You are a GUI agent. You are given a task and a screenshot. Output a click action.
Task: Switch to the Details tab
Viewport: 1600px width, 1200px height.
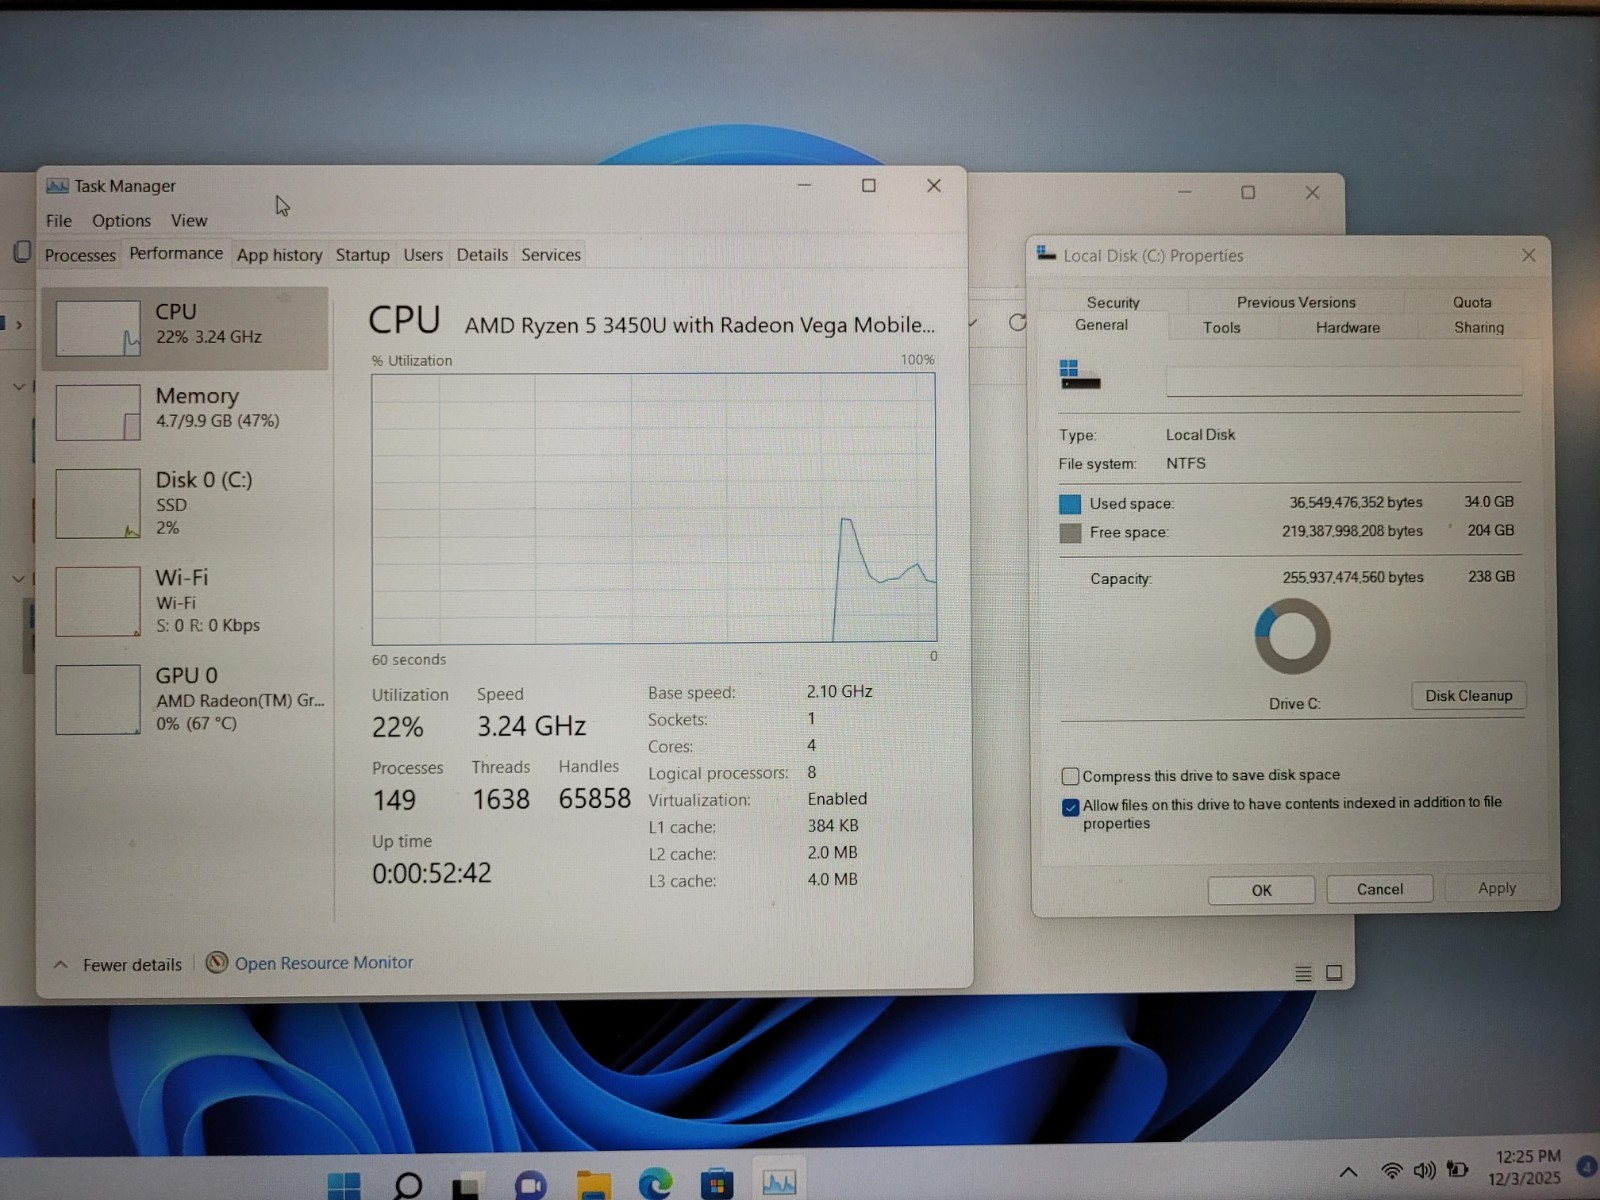(482, 255)
